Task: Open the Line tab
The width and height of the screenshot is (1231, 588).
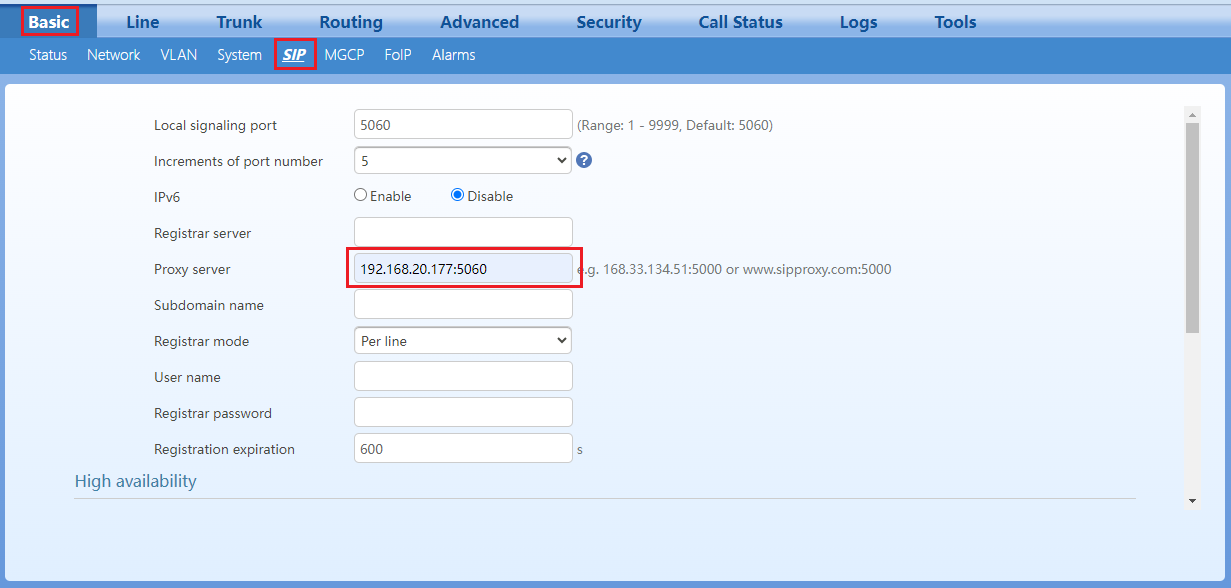Action: click(x=143, y=22)
